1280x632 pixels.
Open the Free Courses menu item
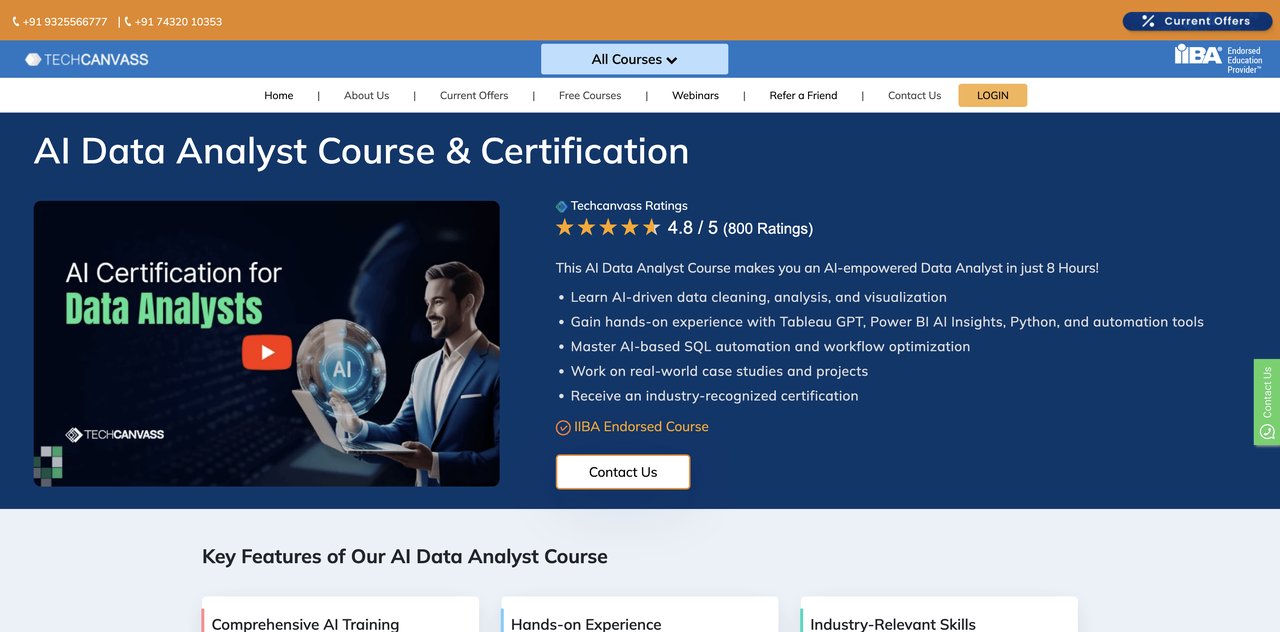590,95
